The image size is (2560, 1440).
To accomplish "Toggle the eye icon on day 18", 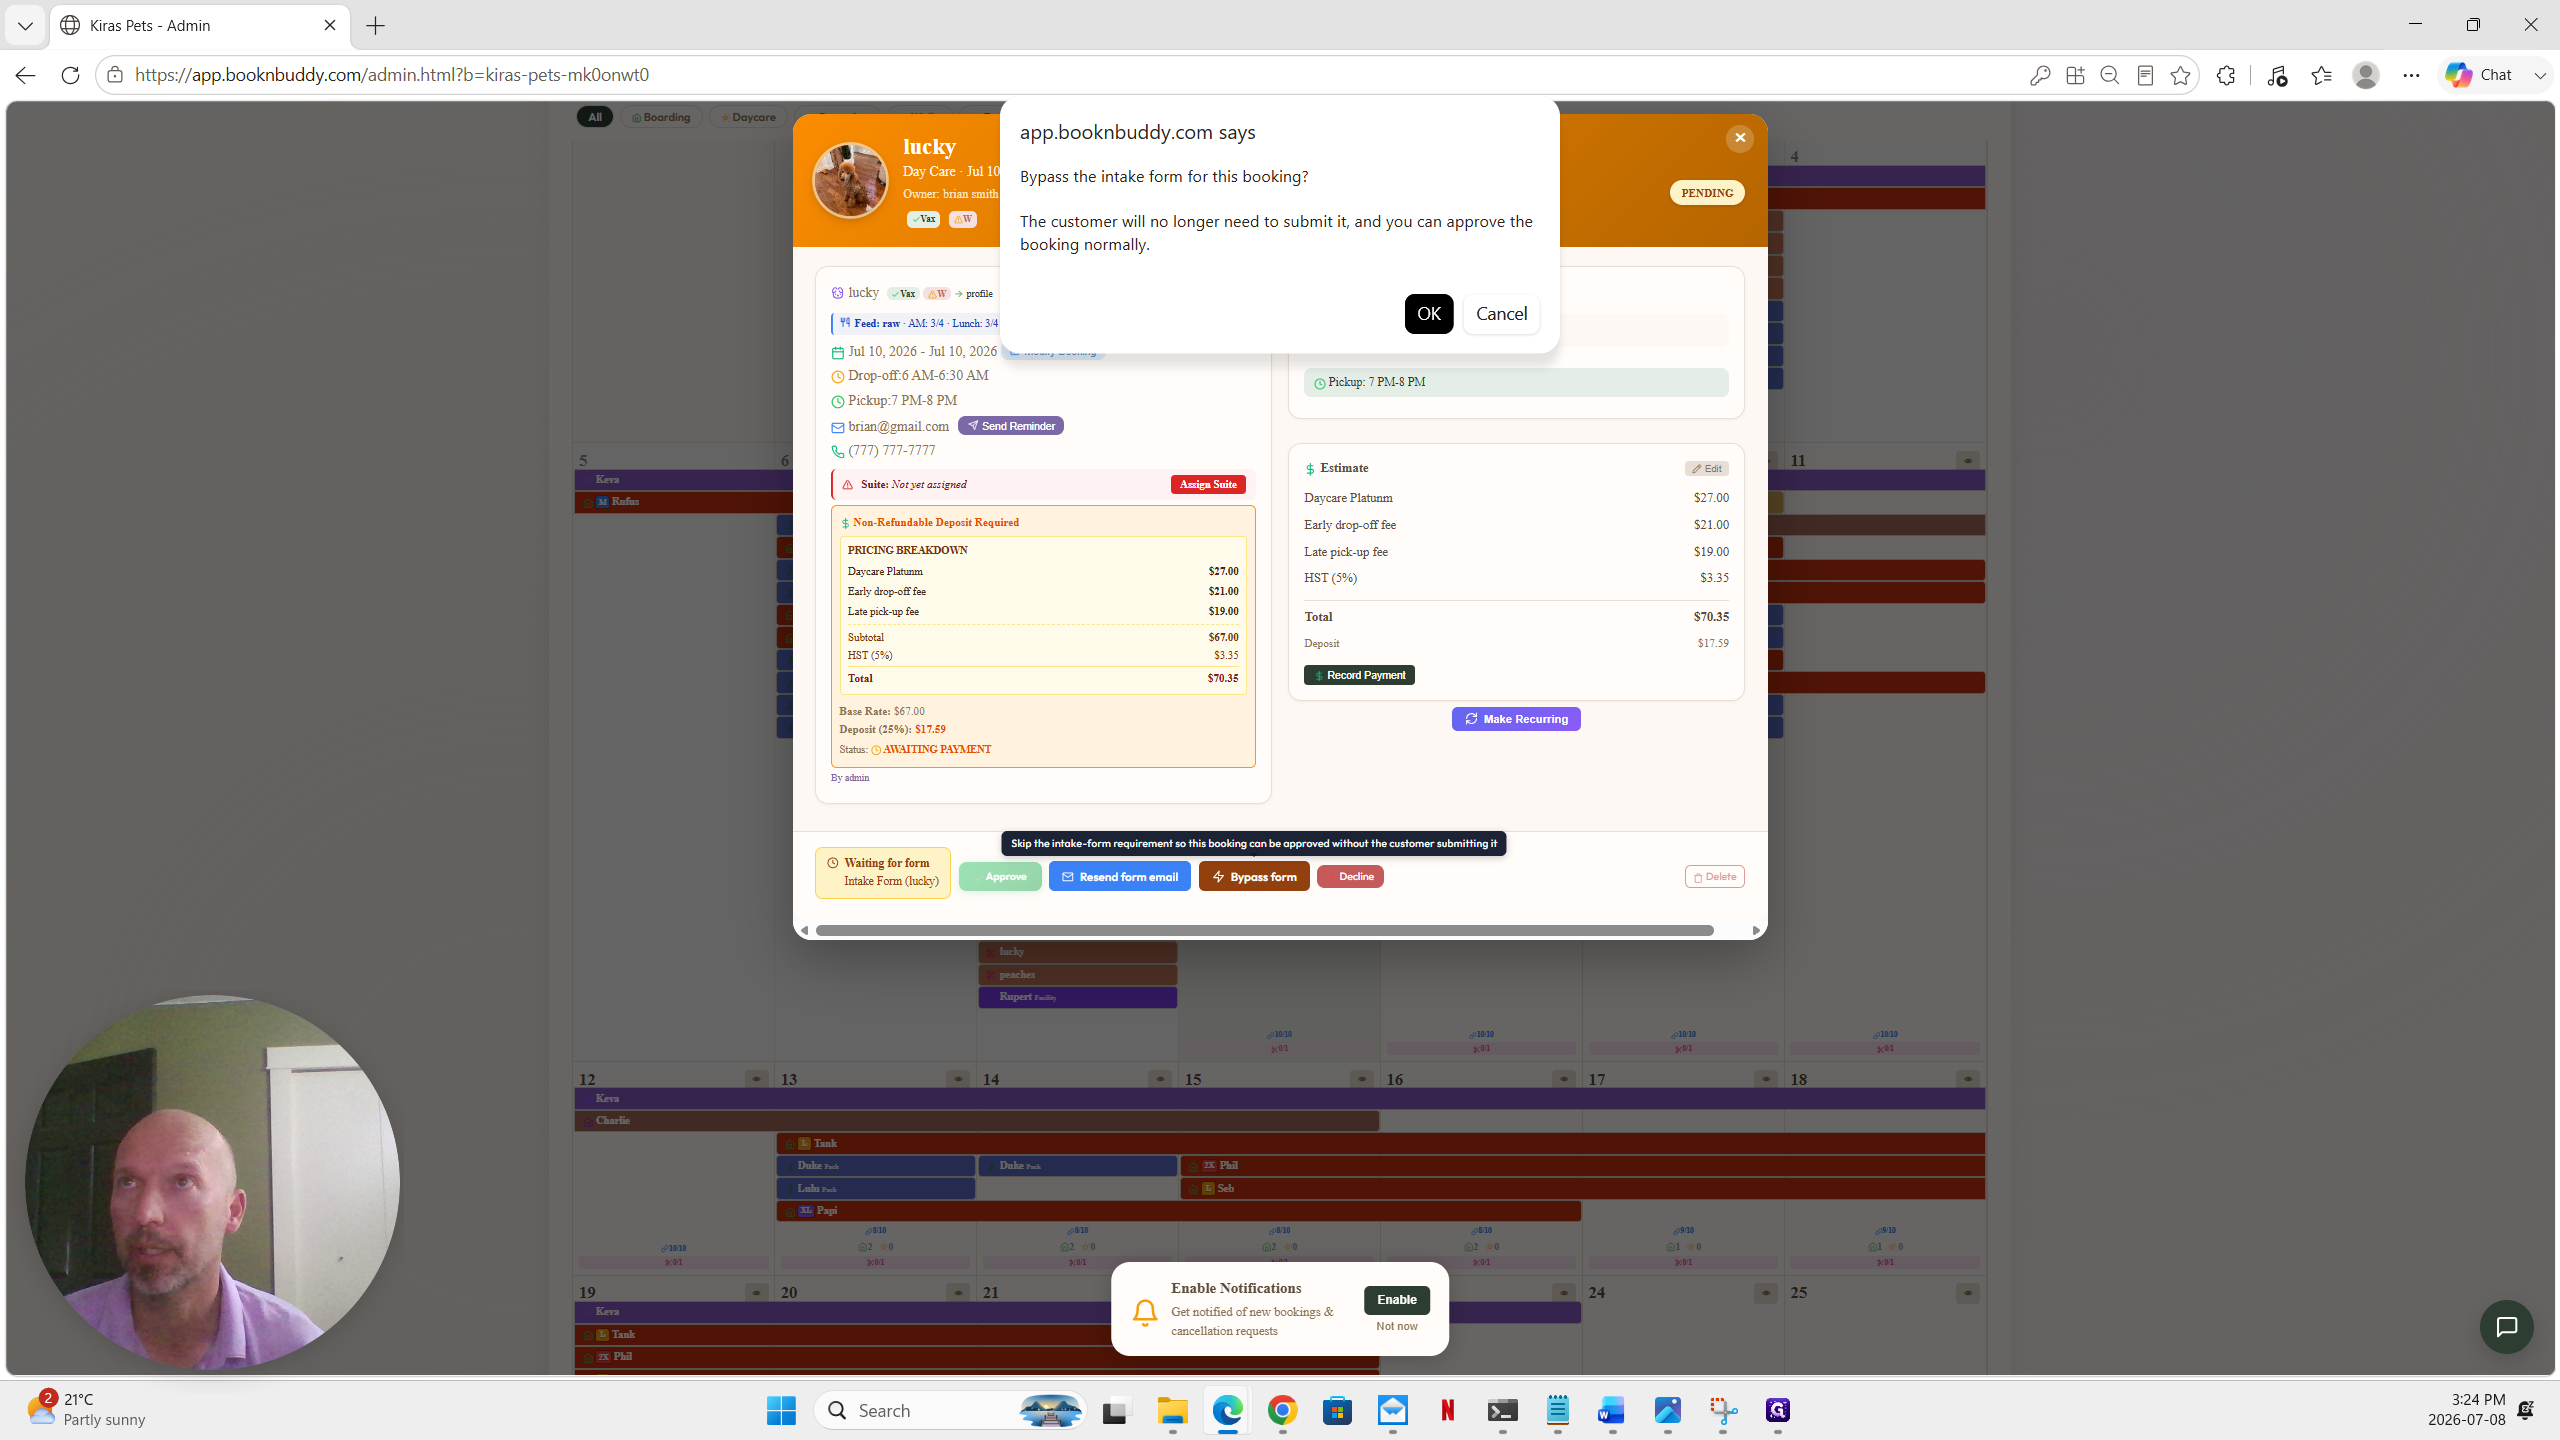I will [1967, 1079].
